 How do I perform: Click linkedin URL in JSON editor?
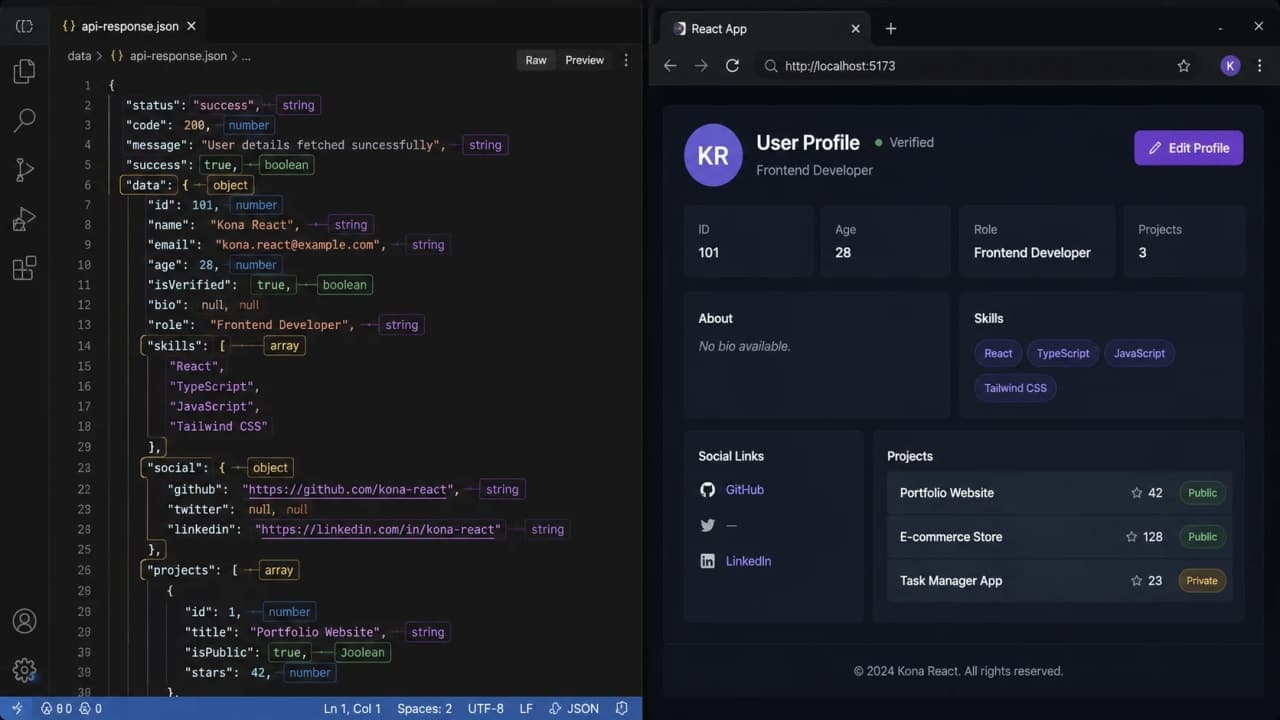pos(378,529)
